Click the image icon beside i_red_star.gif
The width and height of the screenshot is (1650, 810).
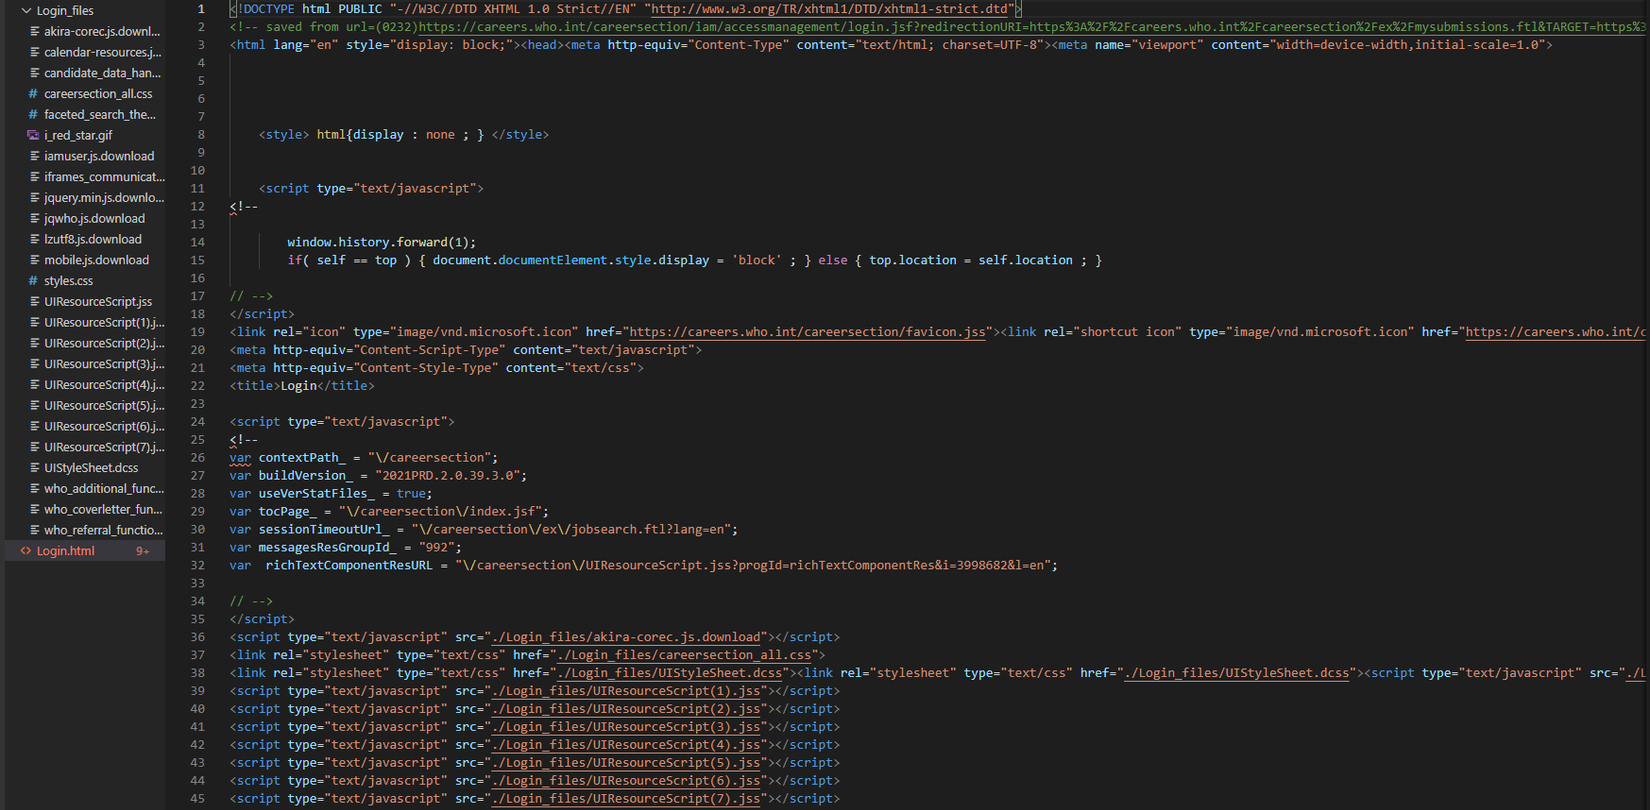(33, 135)
